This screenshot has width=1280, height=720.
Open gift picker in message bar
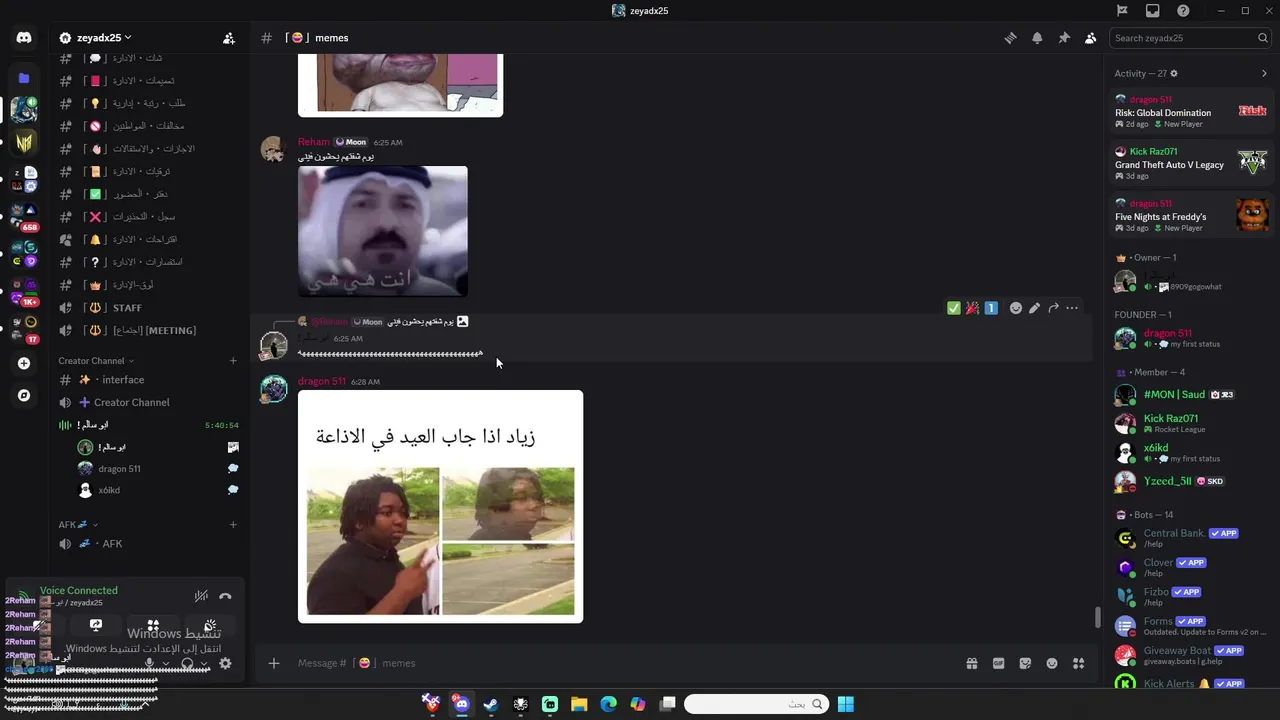971,663
